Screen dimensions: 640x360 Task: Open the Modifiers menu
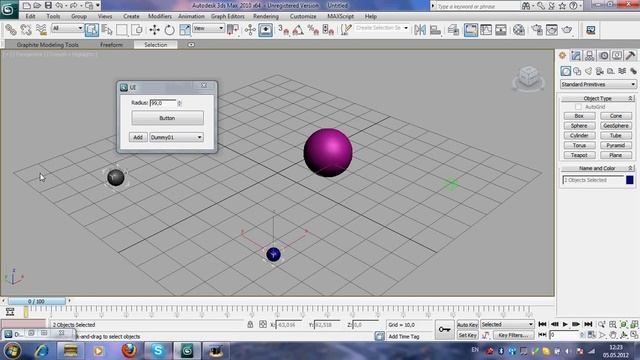click(160, 16)
